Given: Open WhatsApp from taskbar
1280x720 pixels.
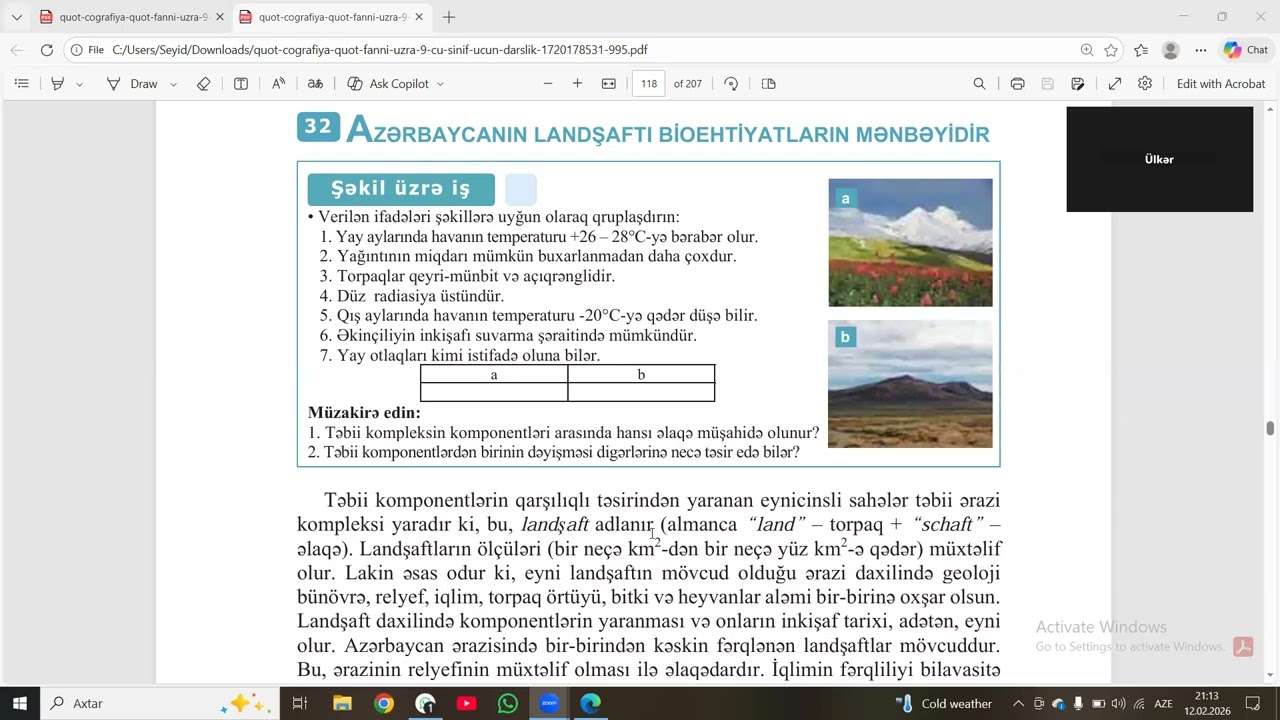Looking at the screenshot, I should click(508, 703).
